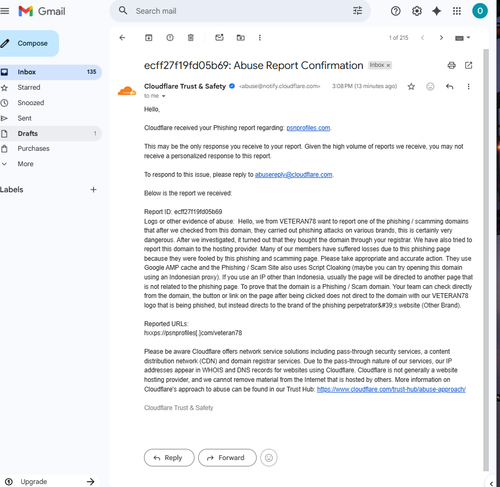Open the main menu hamburger icon

(x=4, y=11)
